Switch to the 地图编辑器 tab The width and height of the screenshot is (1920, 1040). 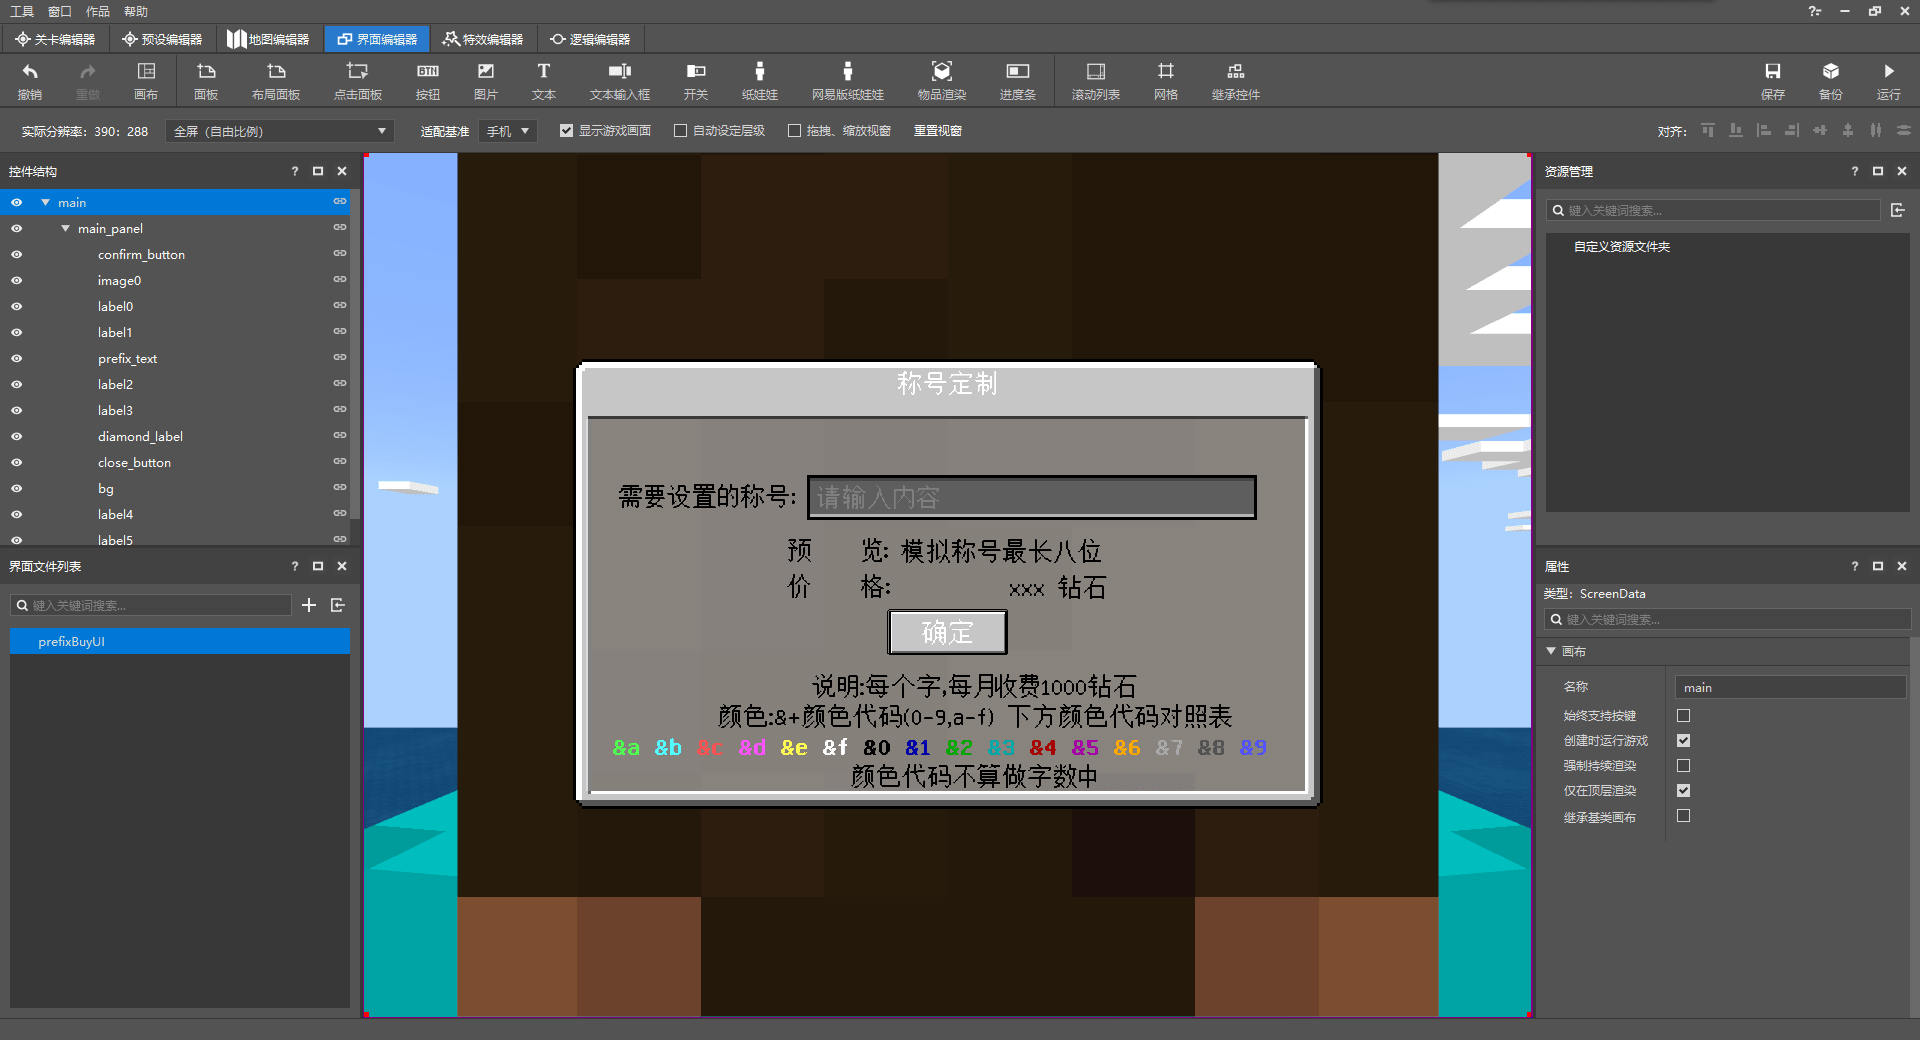268,39
